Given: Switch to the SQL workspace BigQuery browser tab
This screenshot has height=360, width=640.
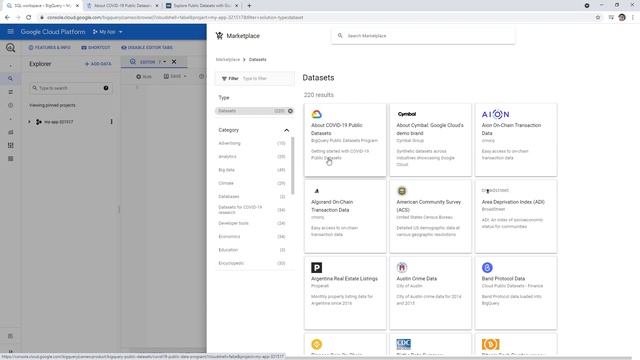Looking at the screenshot, I should point(42,6).
